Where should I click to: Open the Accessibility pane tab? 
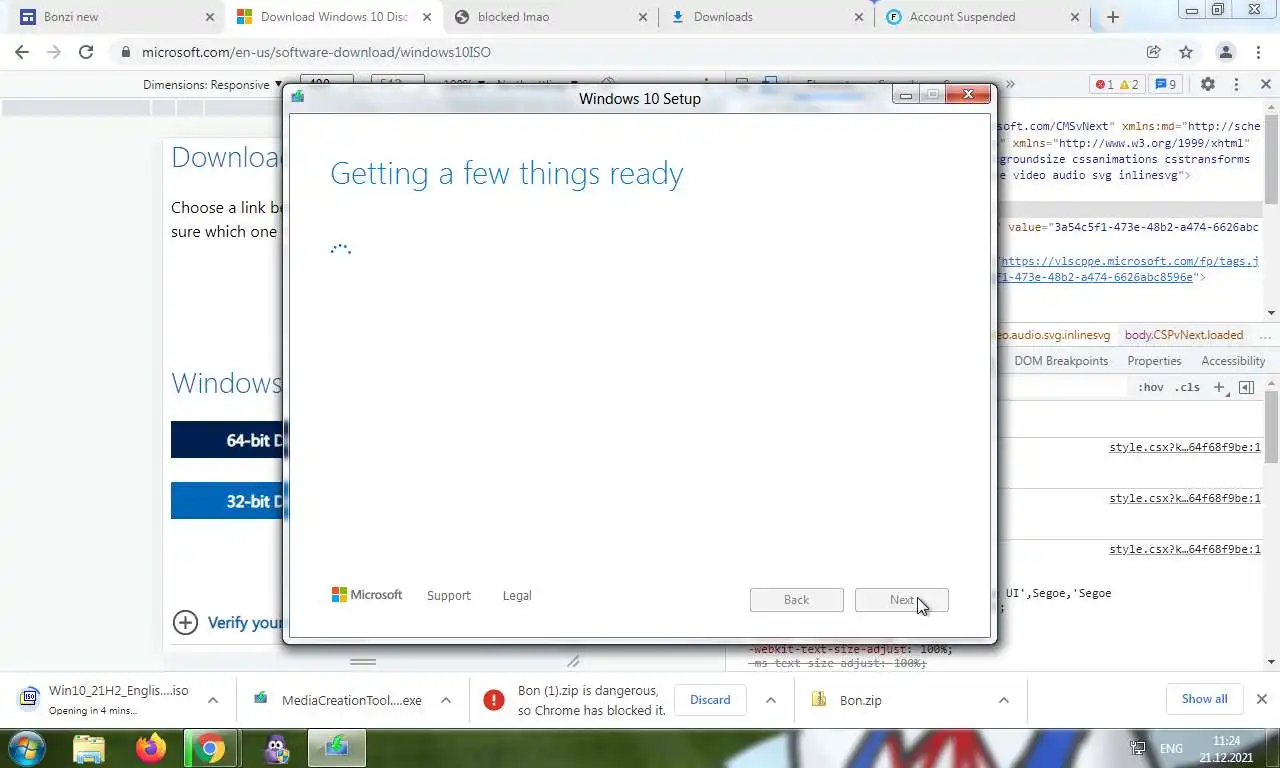click(1233, 361)
